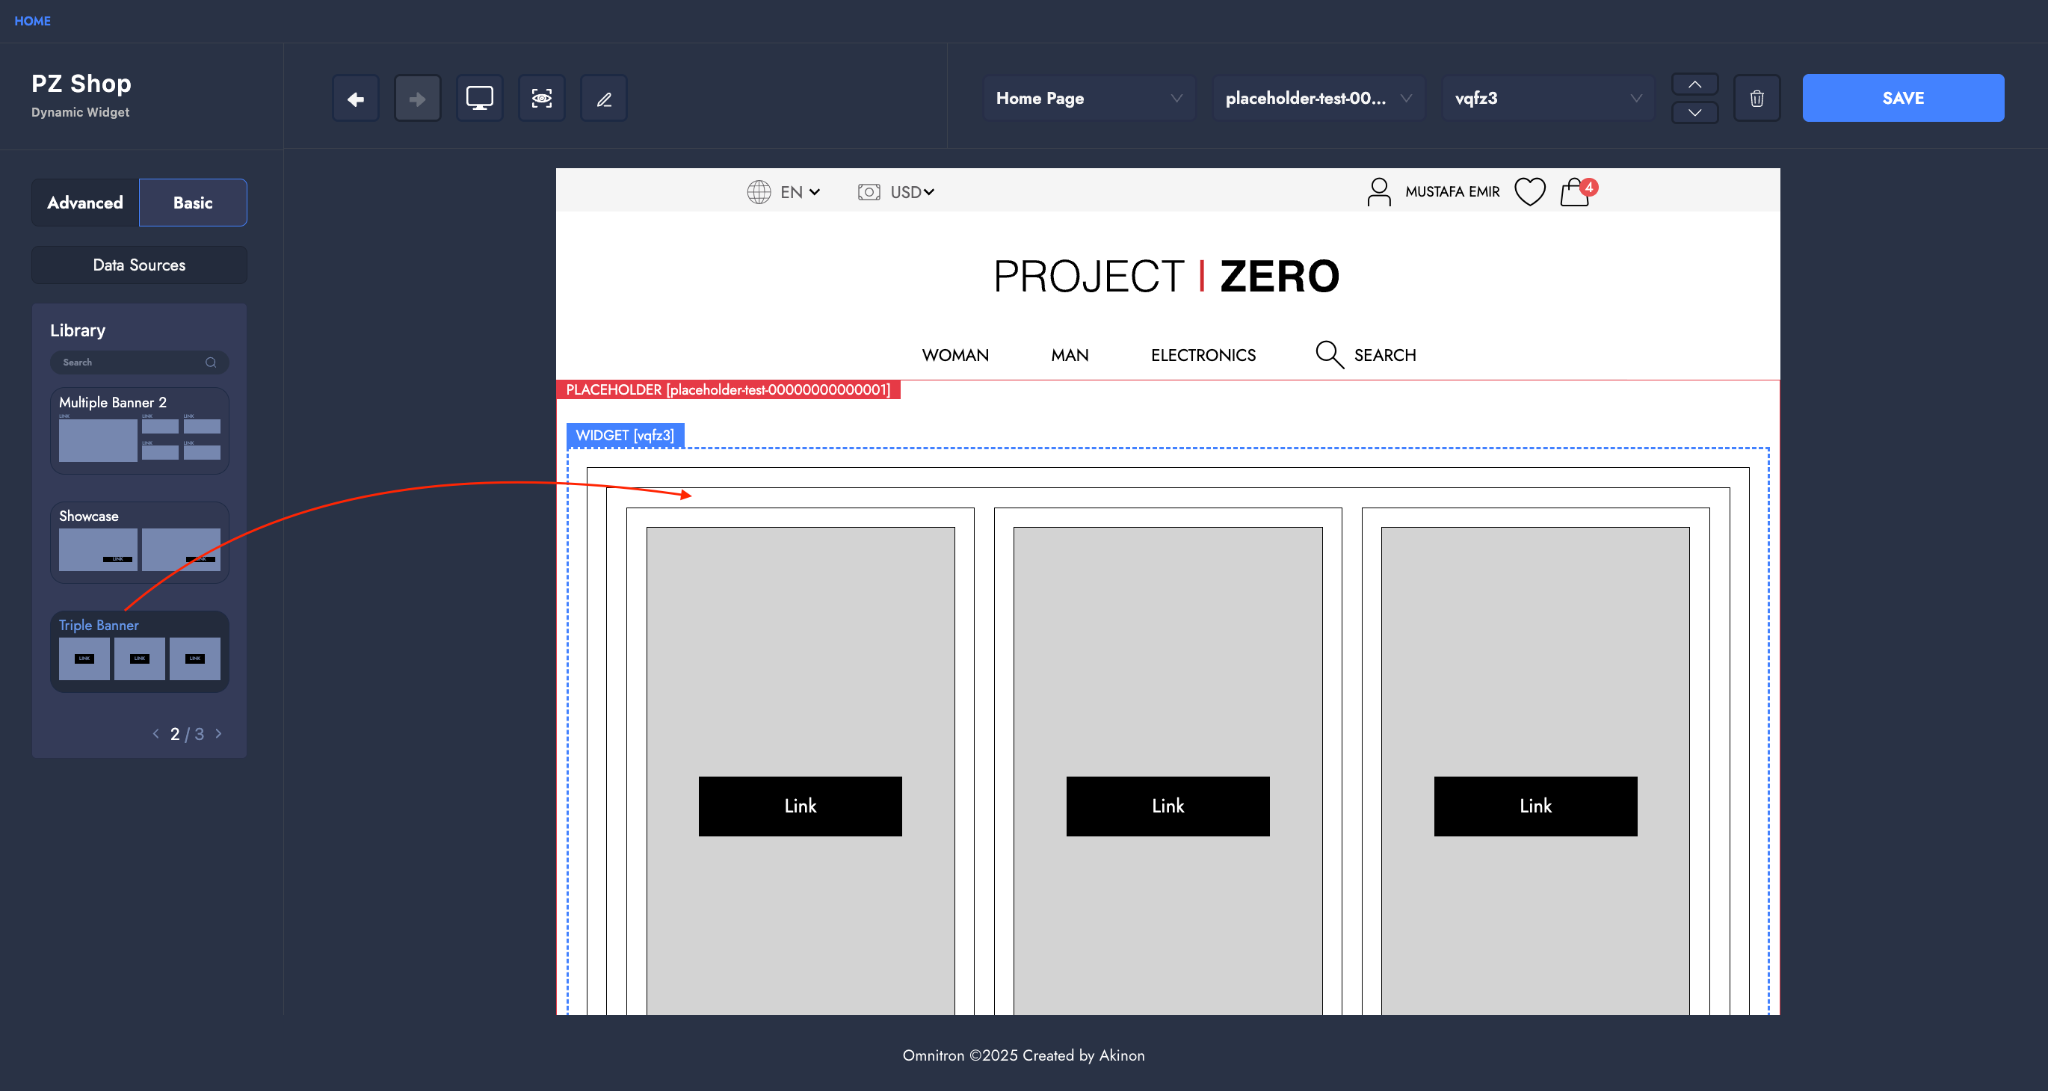Click the pencil edit icon
Screen dimensions: 2048x1091
(x=604, y=98)
